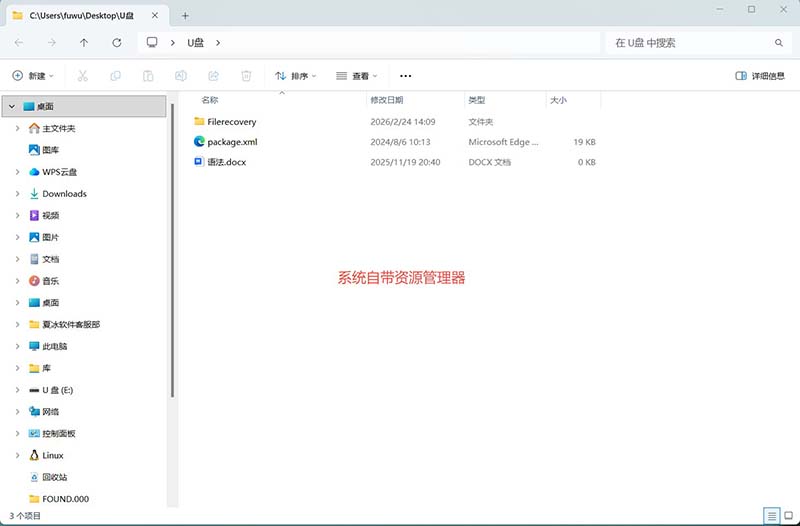The height and width of the screenshot is (526, 800).
Task: Click the search magnifier icon
Action: [779, 43]
